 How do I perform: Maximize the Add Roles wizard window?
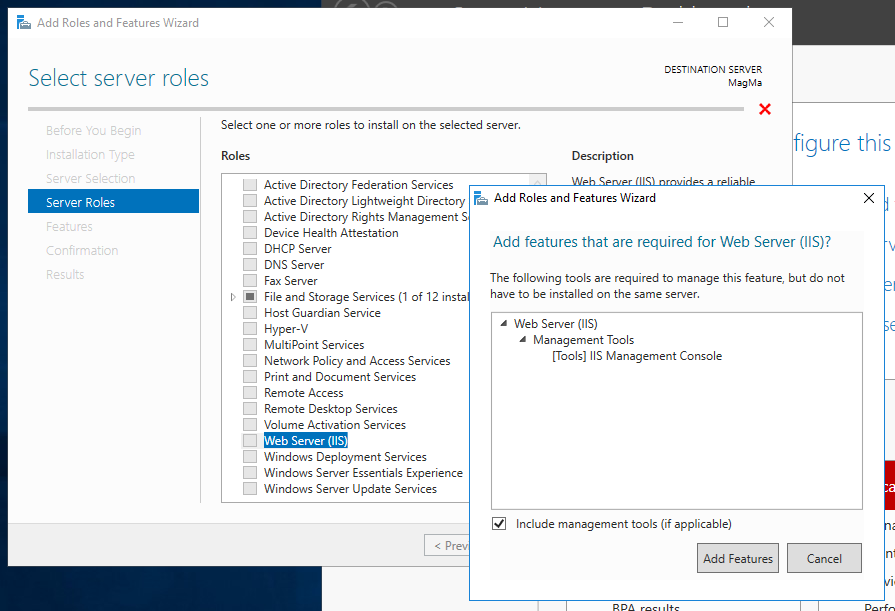pyautogui.click(x=723, y=22)
